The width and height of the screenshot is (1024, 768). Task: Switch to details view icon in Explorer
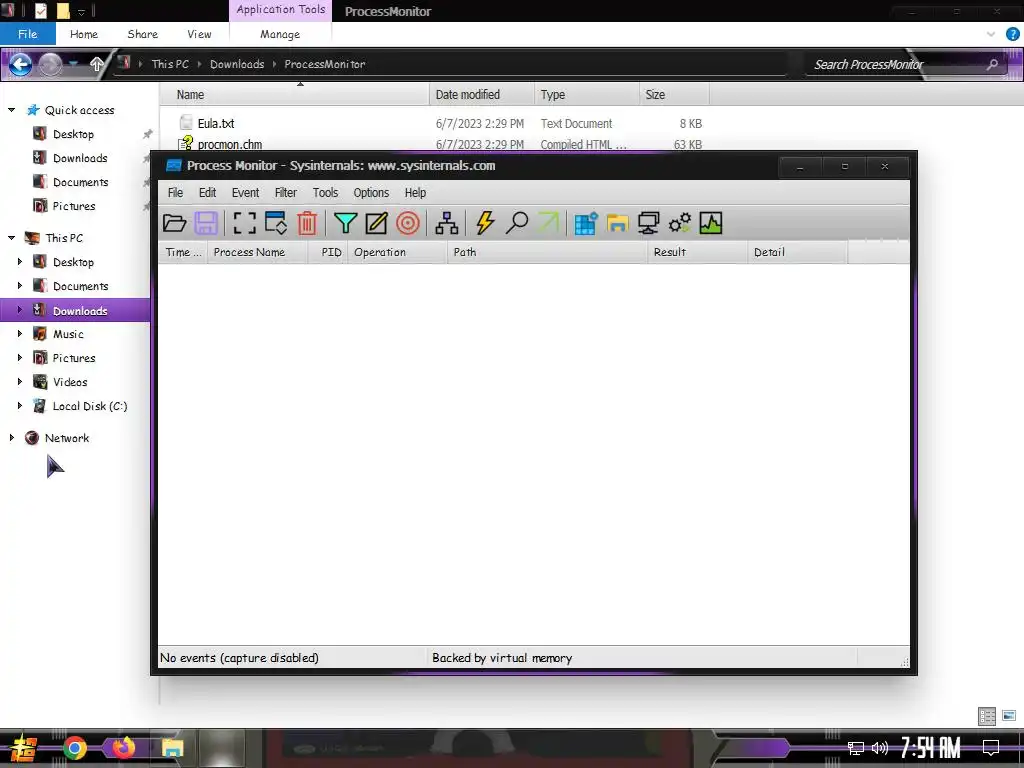[987, 716]
